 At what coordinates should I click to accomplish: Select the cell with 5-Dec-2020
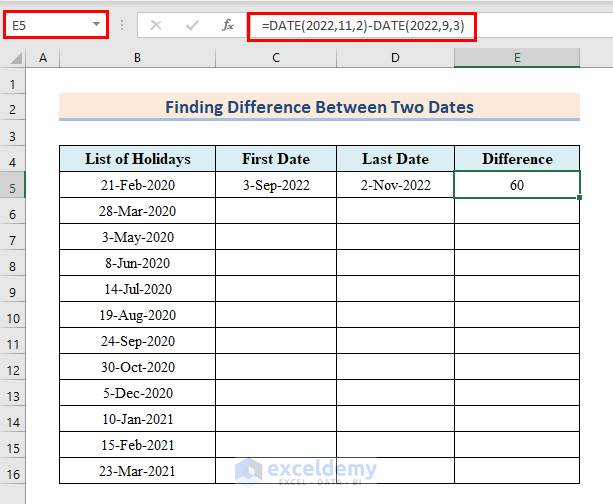click(137, 393)
